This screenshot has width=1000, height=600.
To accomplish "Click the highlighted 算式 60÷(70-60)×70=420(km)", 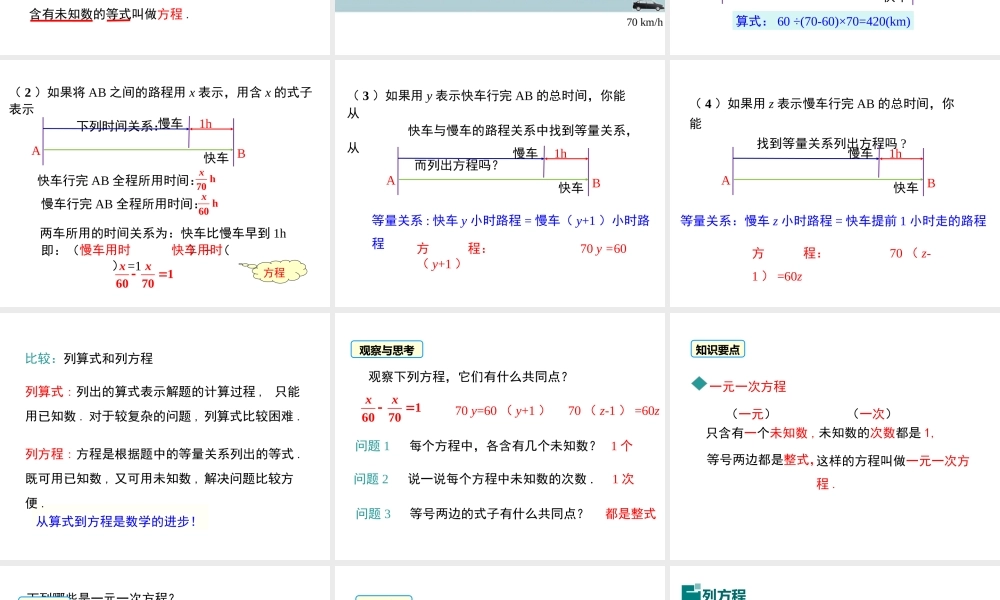I will [x=823, y=21].
